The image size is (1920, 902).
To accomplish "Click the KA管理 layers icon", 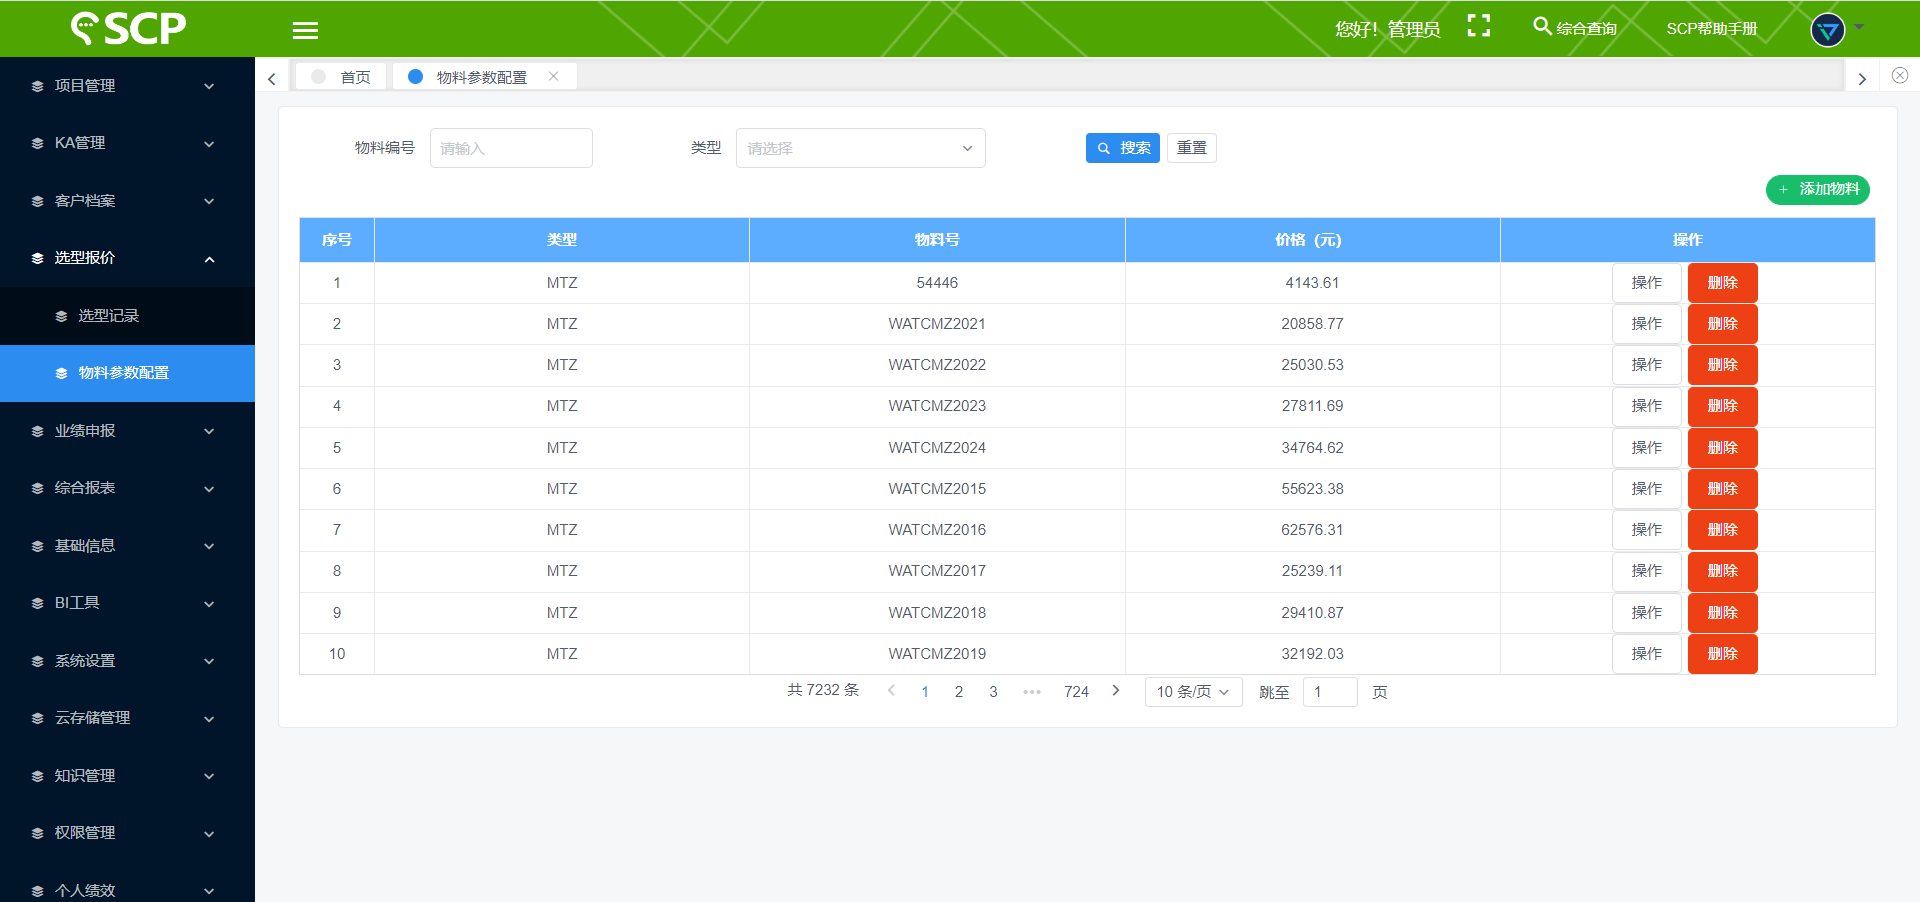I will pyautogui.click(x=37, y=144).
